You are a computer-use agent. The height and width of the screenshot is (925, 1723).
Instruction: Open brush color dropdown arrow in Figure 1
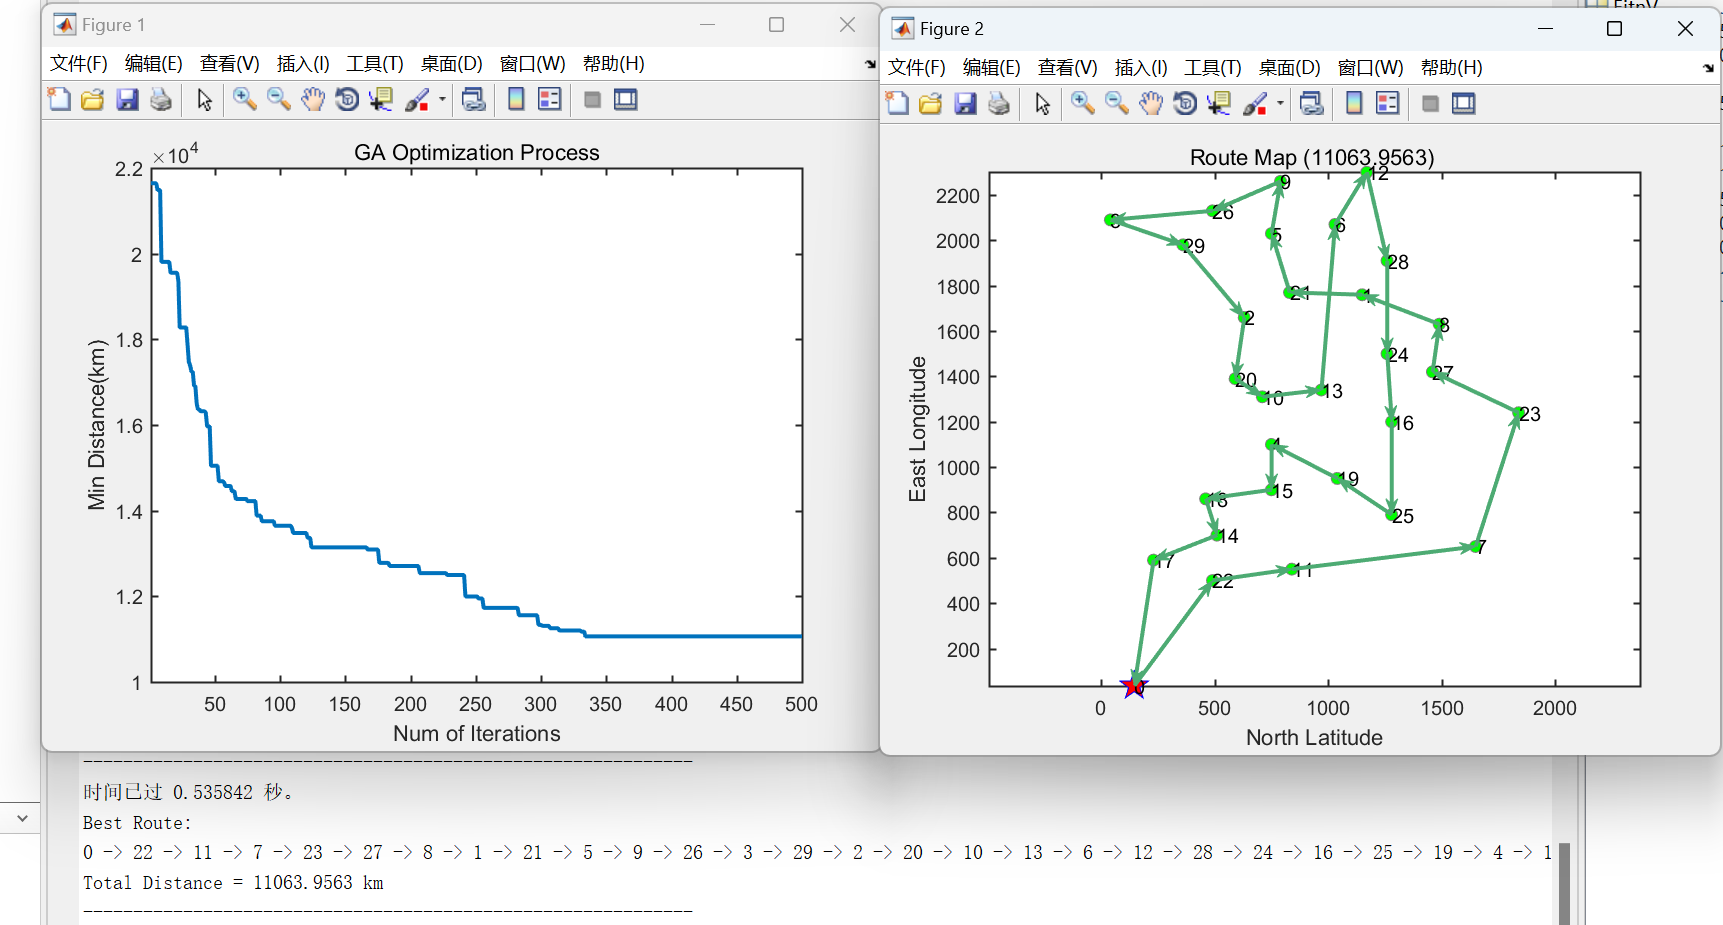tap(442, 99)
